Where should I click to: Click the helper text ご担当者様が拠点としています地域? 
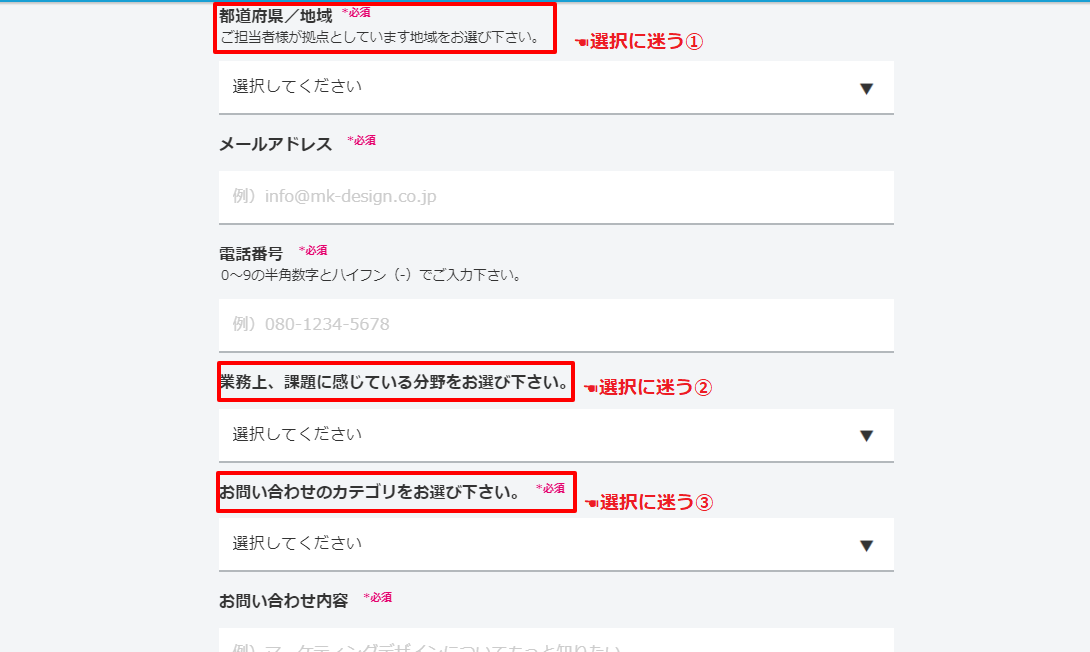coord(380,38)
